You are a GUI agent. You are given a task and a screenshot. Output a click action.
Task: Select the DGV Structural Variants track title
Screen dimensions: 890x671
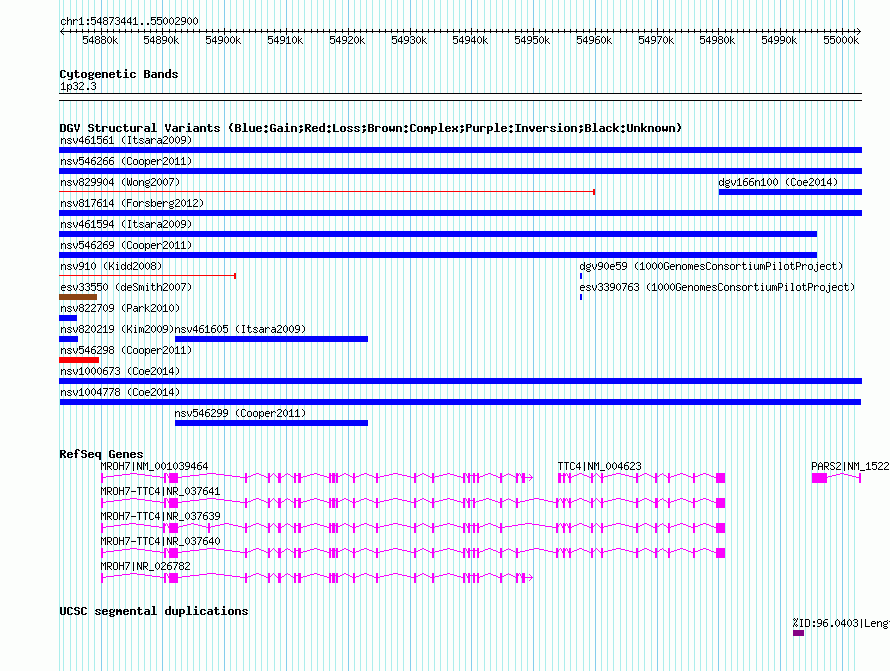click(370, 128)
